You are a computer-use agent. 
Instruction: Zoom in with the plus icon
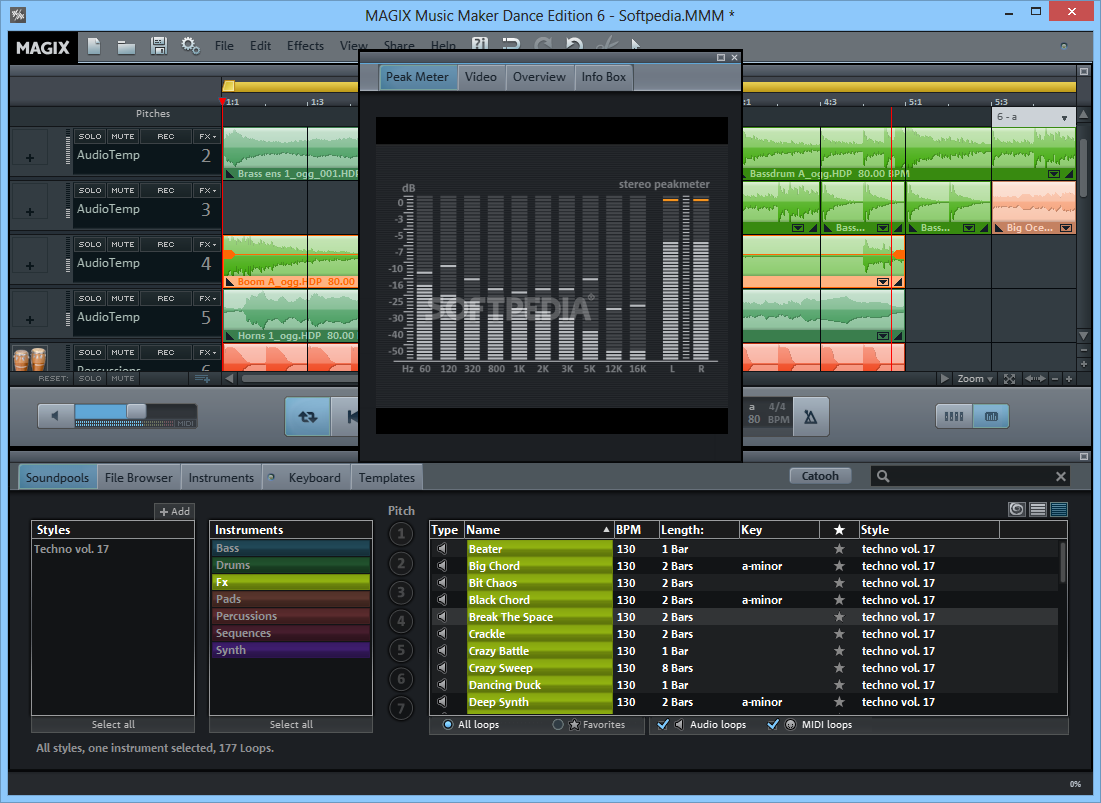1069,379
